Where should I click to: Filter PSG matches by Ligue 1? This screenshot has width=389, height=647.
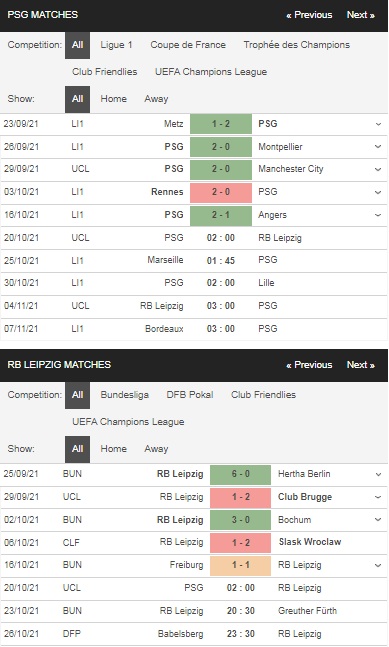click(x=116, y=45)
